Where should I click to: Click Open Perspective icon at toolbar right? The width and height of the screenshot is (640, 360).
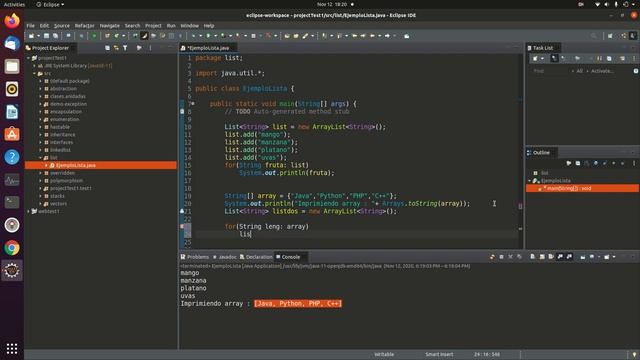[x=610, y=36]
